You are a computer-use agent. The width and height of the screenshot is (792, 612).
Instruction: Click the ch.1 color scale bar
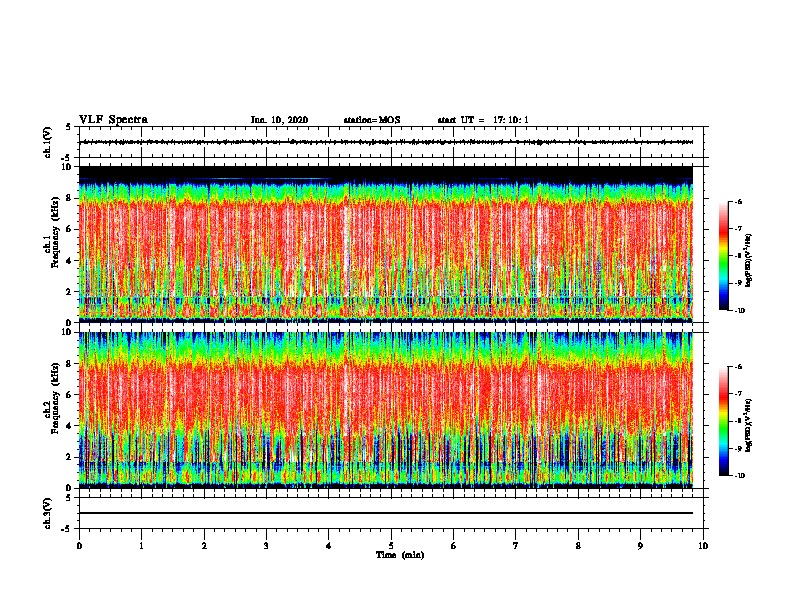pos(724,256)
